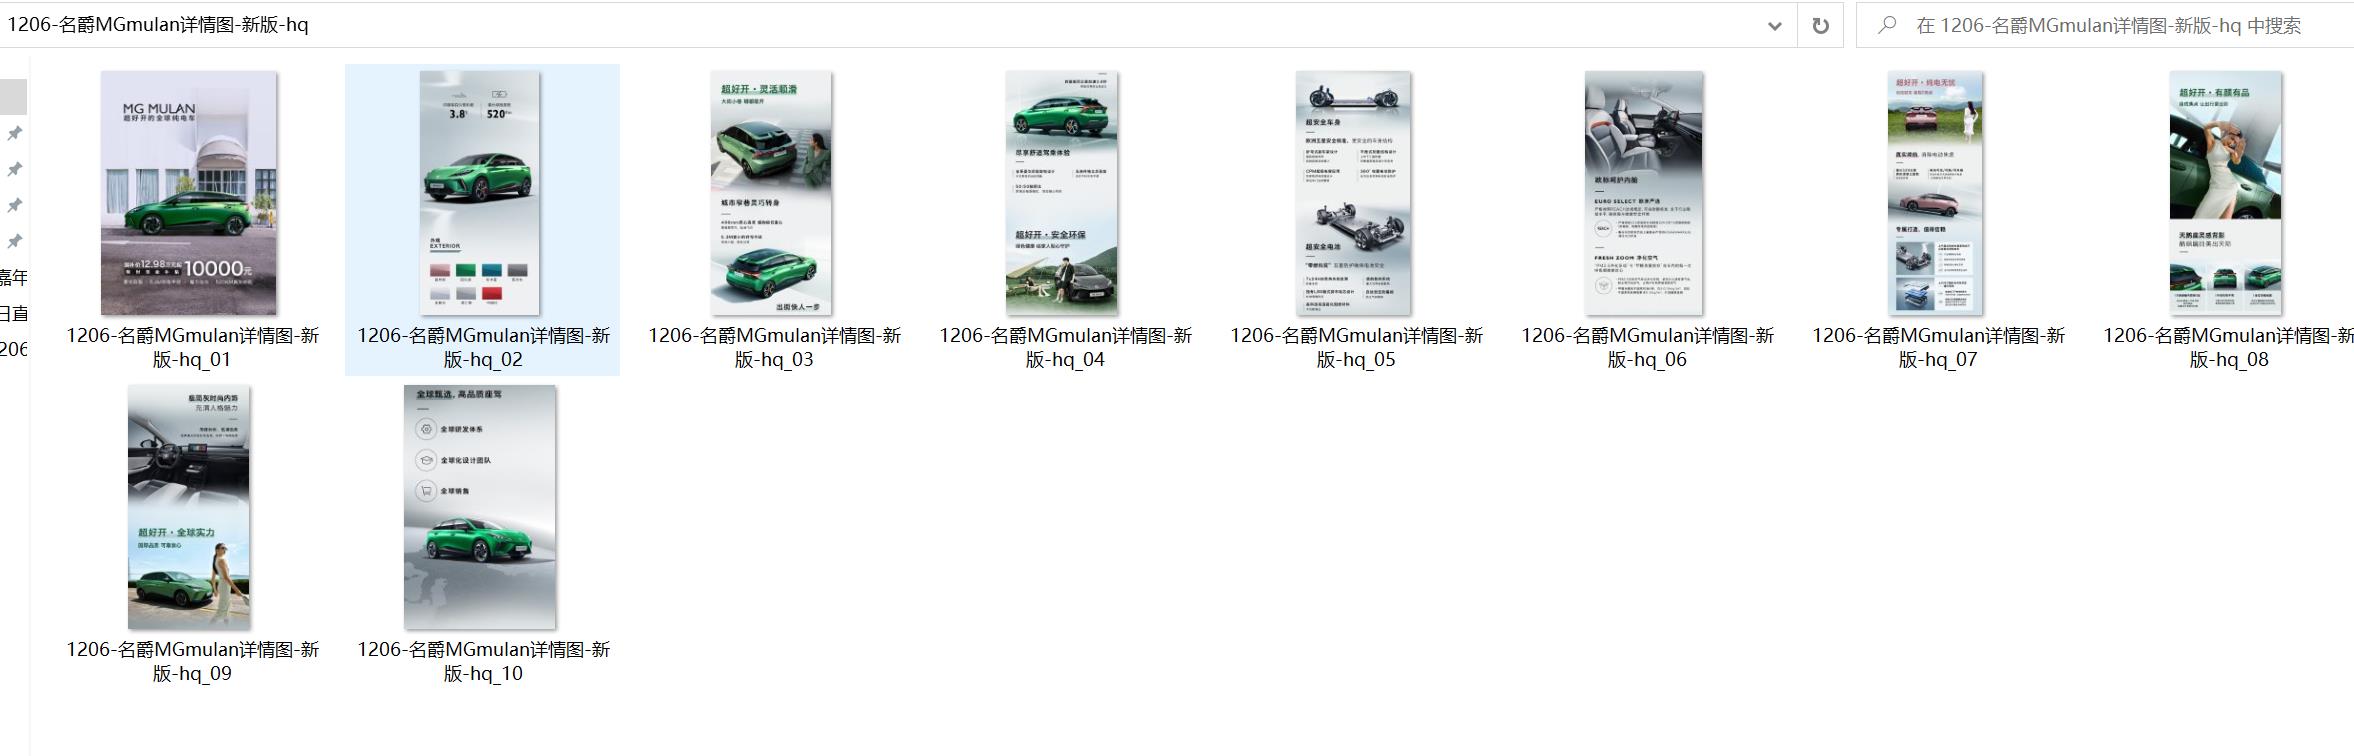Open thumbnail of file hq_01
Image resolution: width=2354 pixels, height=756 pixels.
[189, 193]
